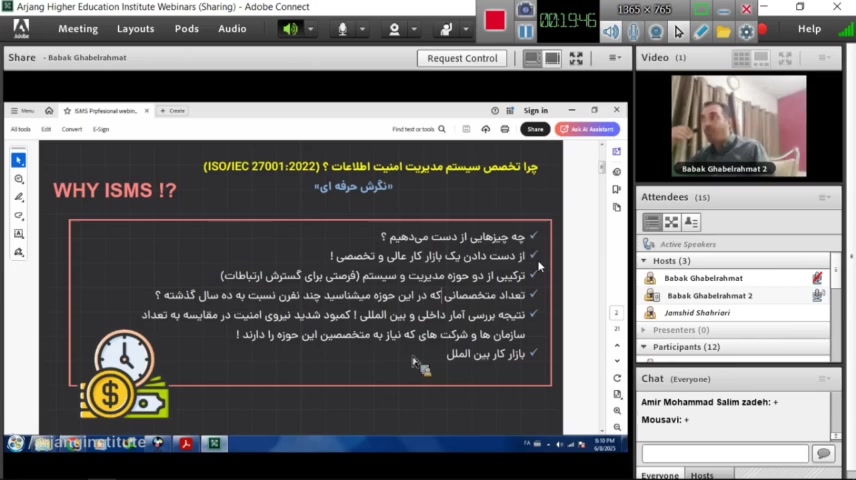Image resolution: width=856 pixels, height=480 pixels.
Task: Switch Attendees pod to attendee status view
Action: (x=691, y=222)
